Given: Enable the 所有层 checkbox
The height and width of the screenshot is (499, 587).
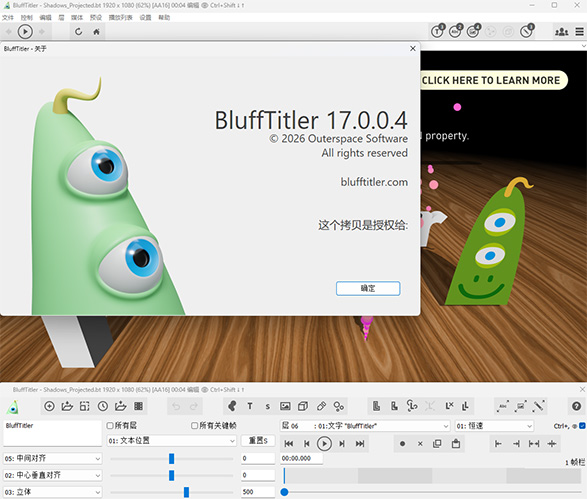Looking at the screenshot, I should point(110,426).
